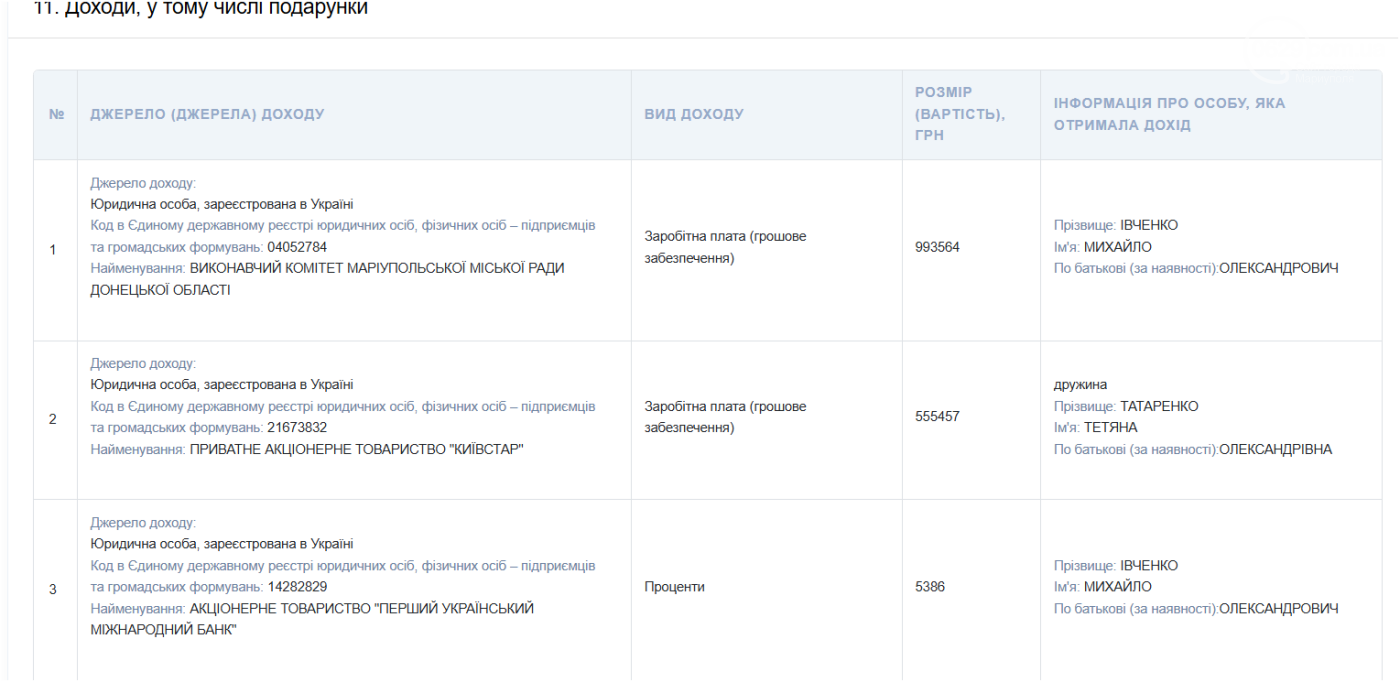Click the section heading "11. Доходи"

click(200, 9)
